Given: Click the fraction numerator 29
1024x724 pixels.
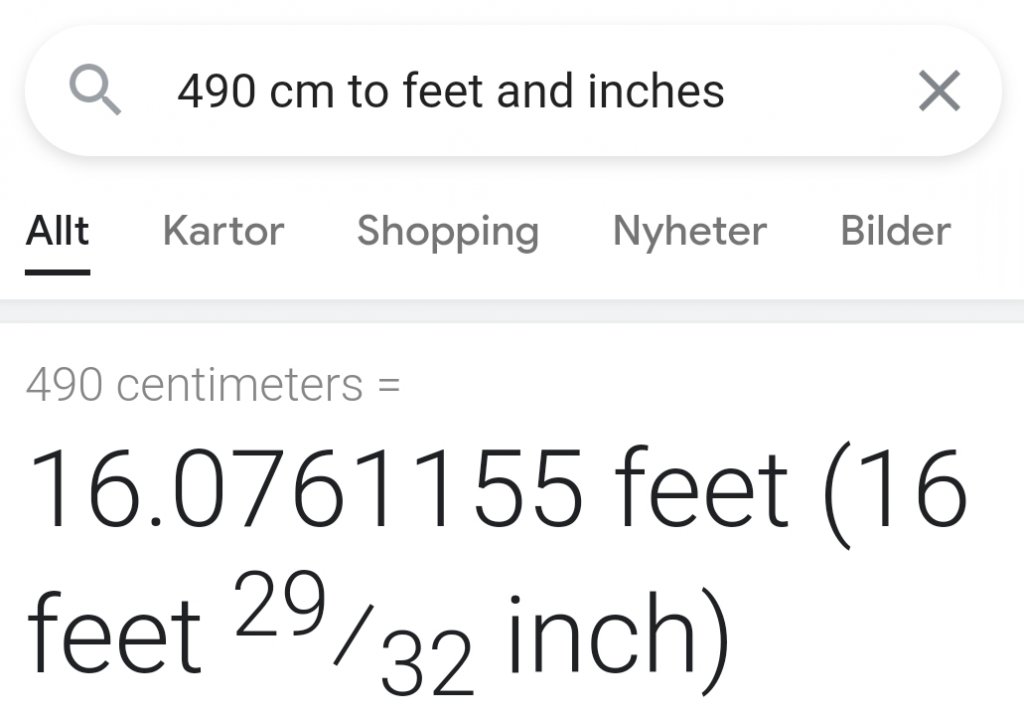Looking at the screenshot, I should pyautogui.click(x=280, y=603).
